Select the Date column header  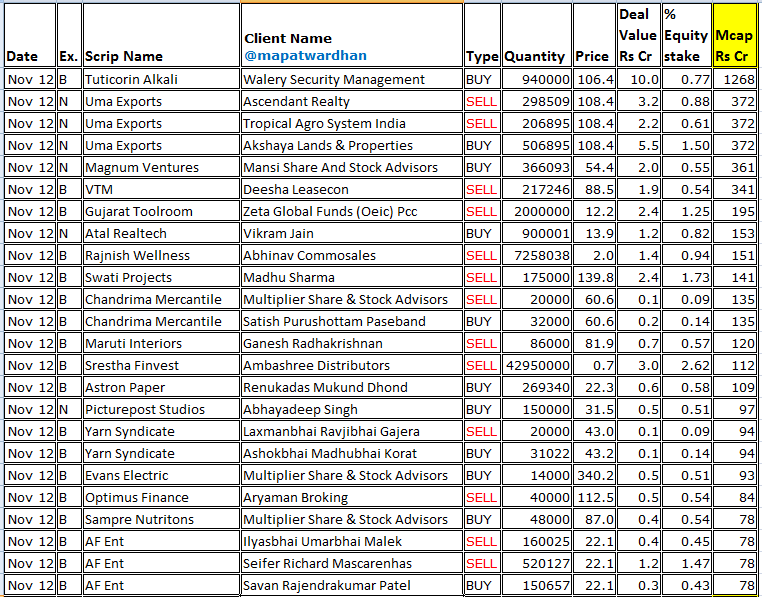[x=30, y=35]
